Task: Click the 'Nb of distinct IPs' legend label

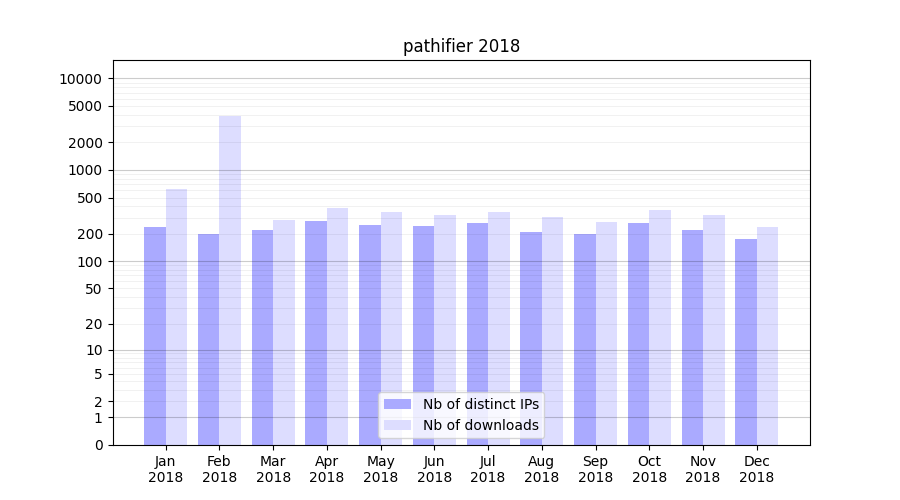Action: 481,404
